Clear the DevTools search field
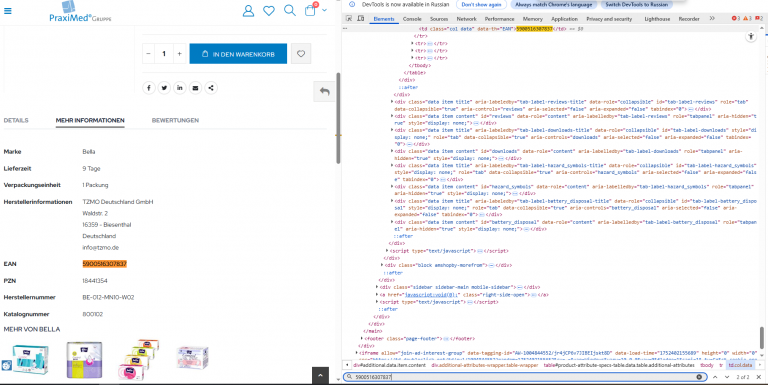Viewport: 768px width, 385px height. click(x=699, y=377)
